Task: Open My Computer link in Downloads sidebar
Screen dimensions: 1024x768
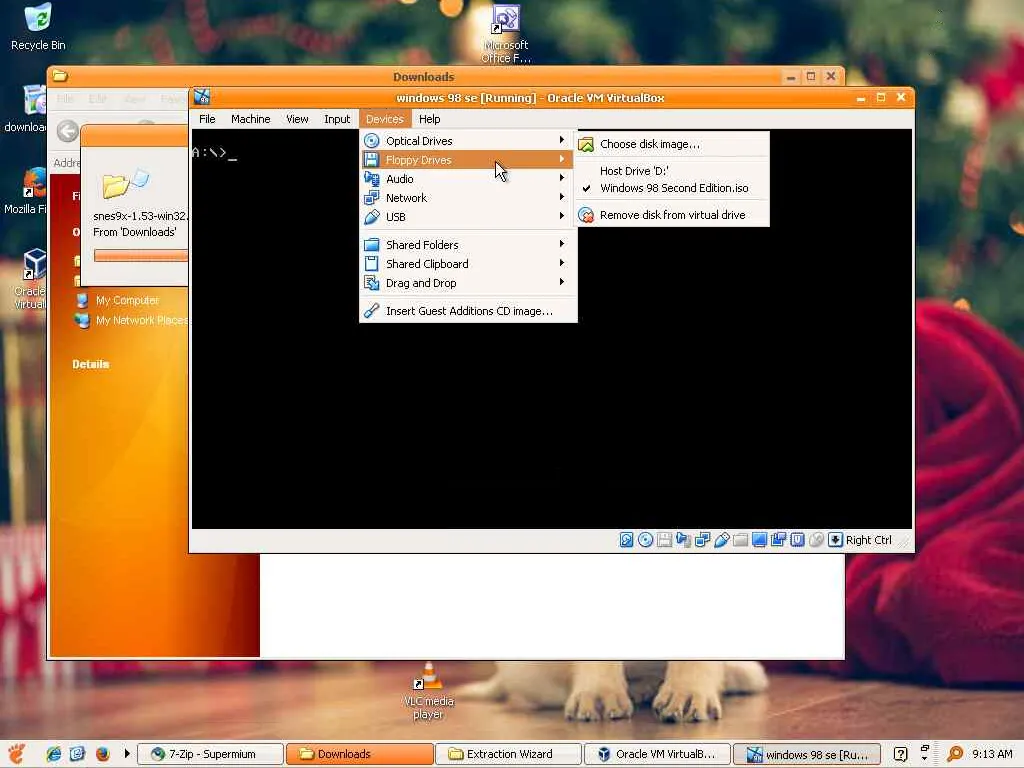Action: 127,300
